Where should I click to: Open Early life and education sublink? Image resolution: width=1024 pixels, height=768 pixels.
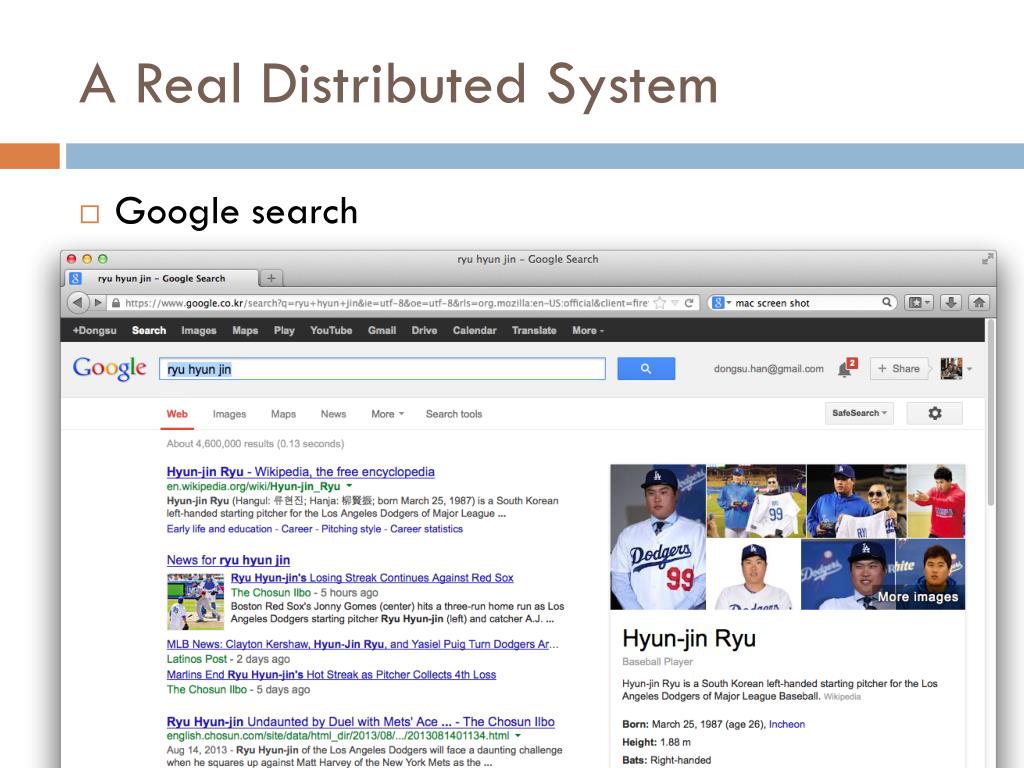(x=219, y=529)
